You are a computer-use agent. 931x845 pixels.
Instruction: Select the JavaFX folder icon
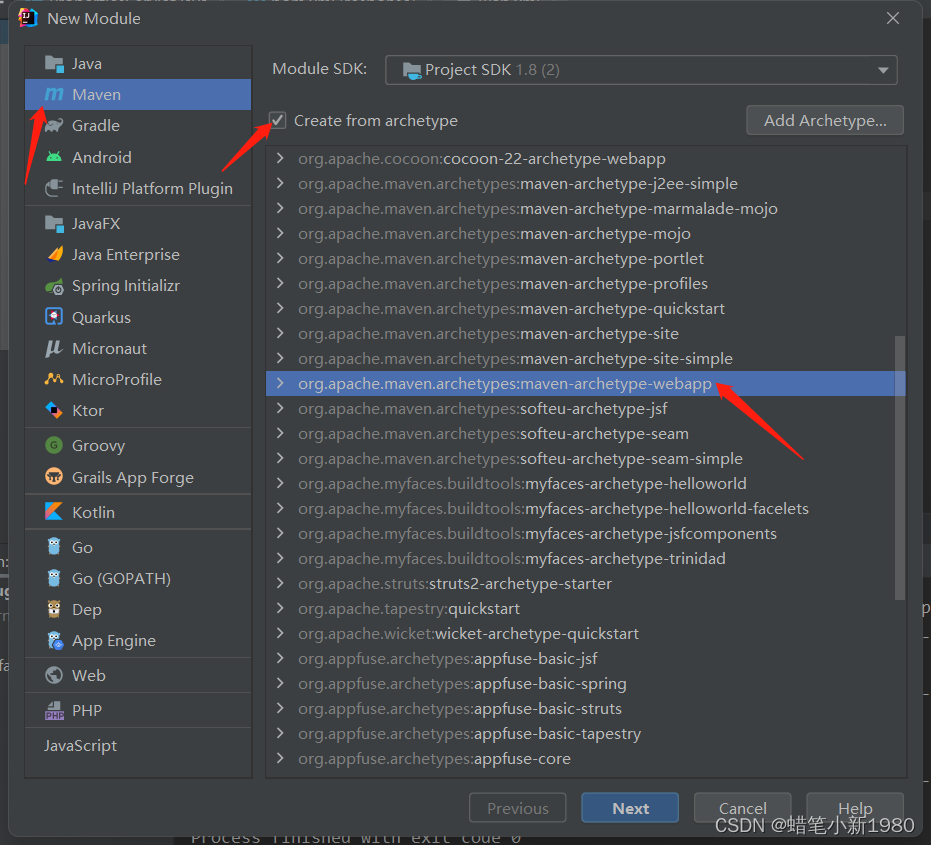click(54, 223)
